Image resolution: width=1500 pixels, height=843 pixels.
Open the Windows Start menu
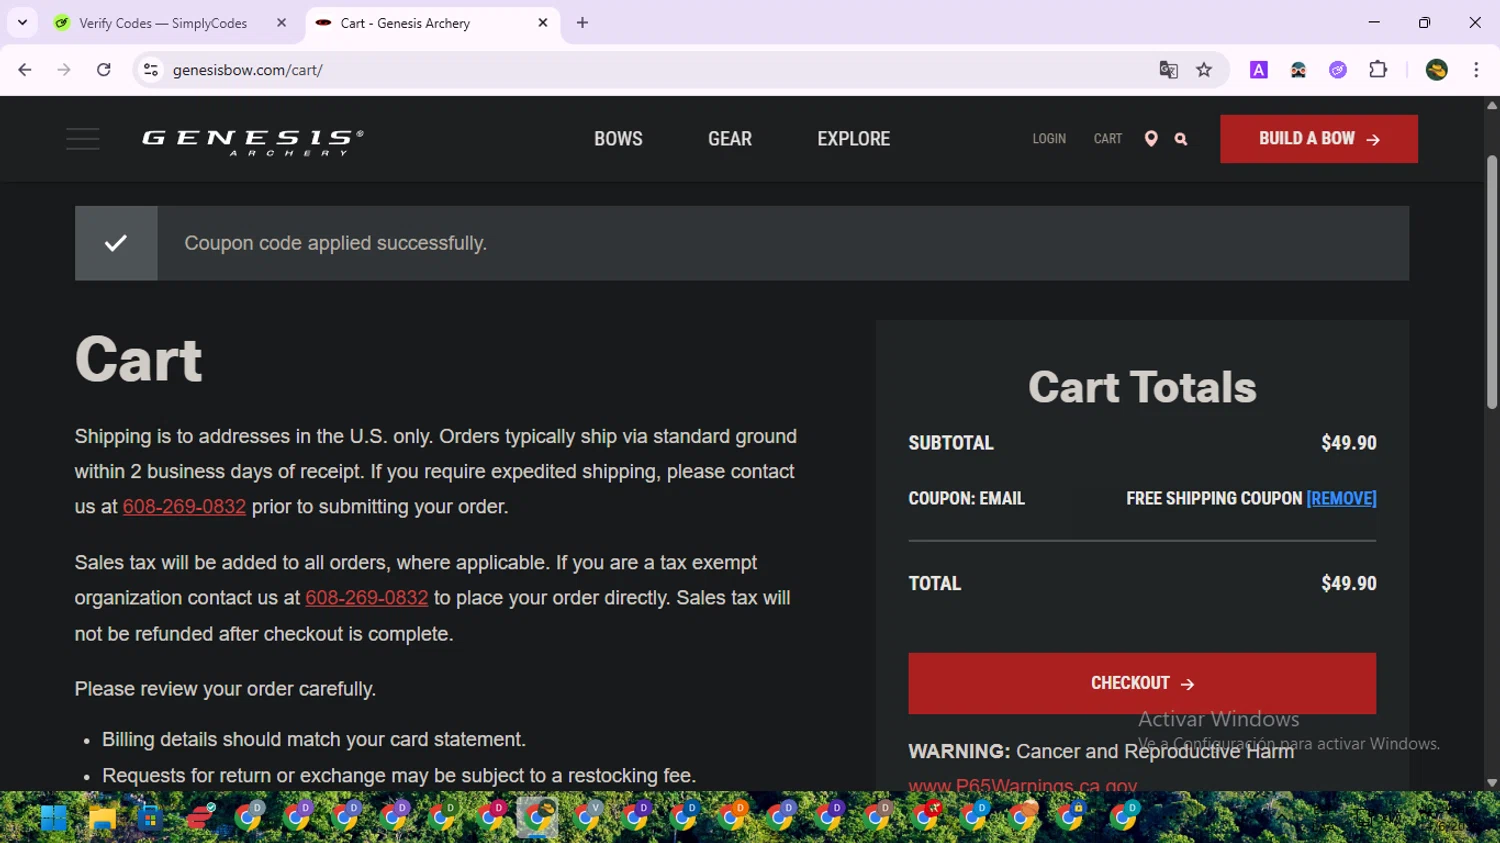54,819
